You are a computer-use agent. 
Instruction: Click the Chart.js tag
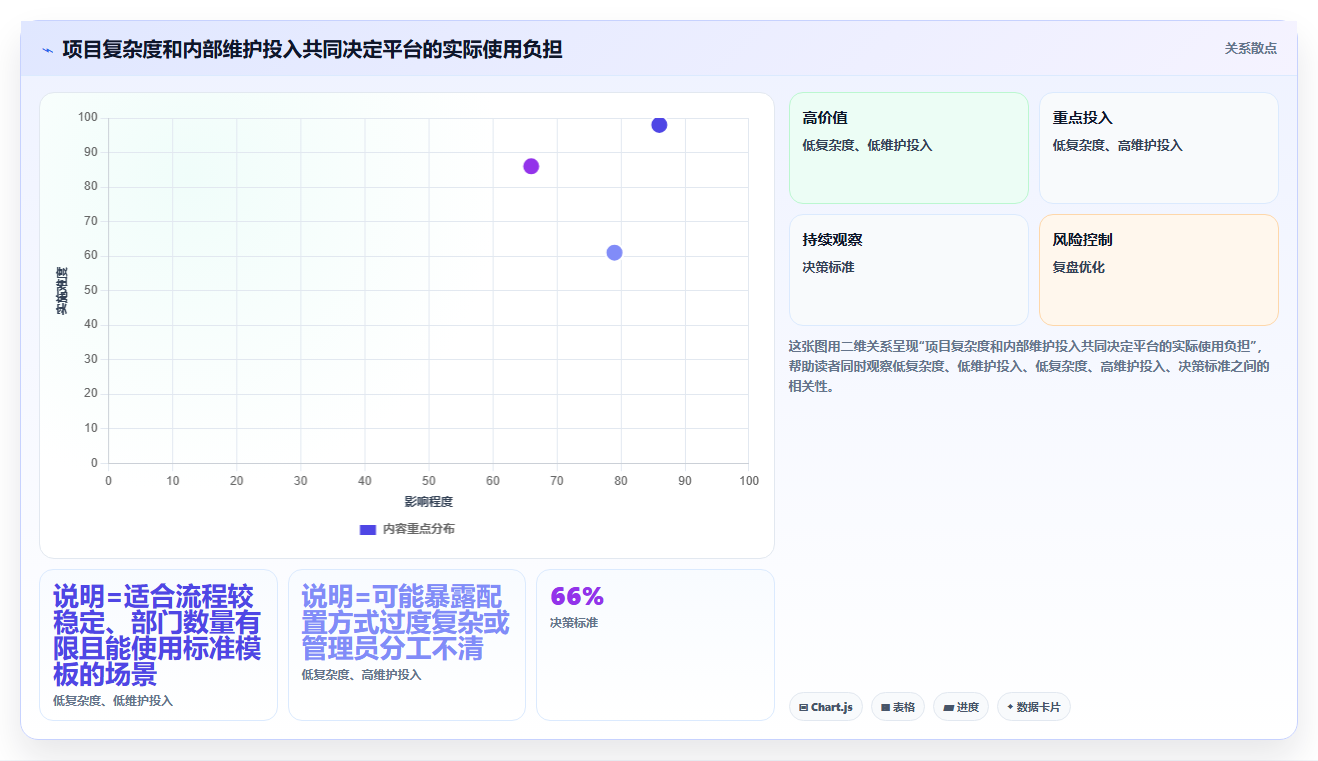point(825,707)
